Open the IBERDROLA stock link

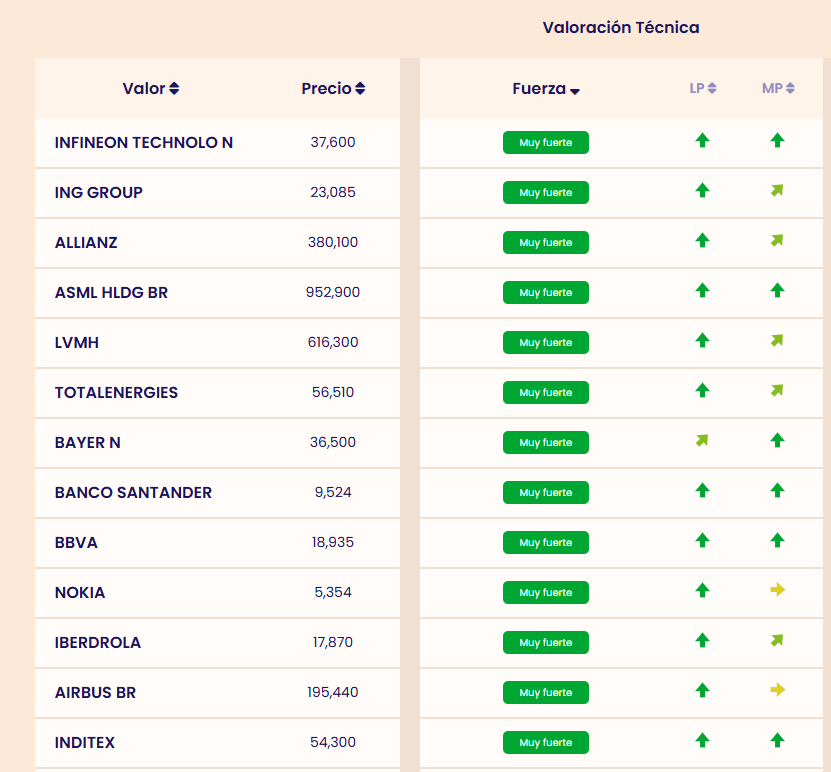[x=98, y=642]
